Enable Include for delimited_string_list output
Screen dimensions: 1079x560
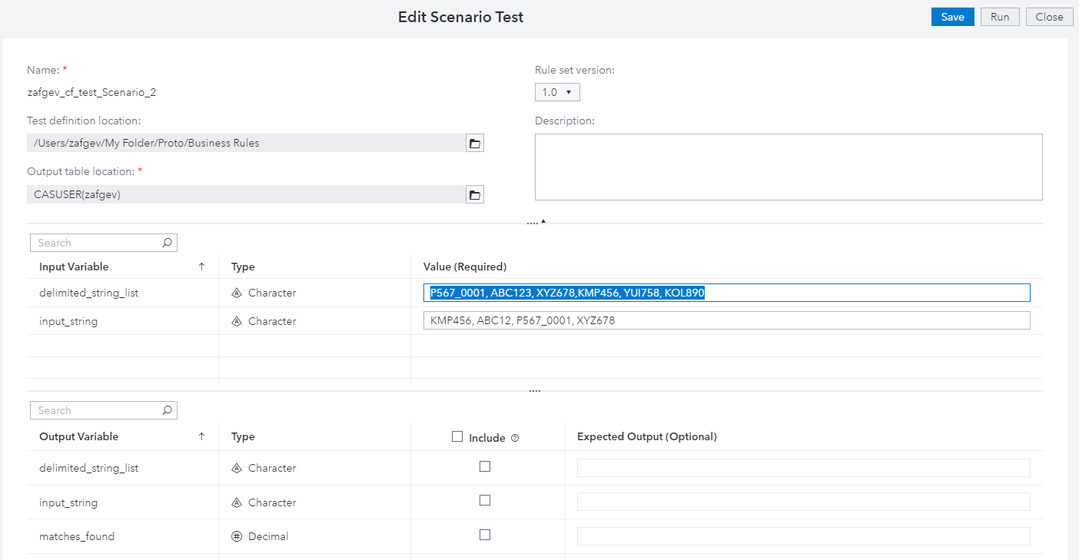coord(485,467)
